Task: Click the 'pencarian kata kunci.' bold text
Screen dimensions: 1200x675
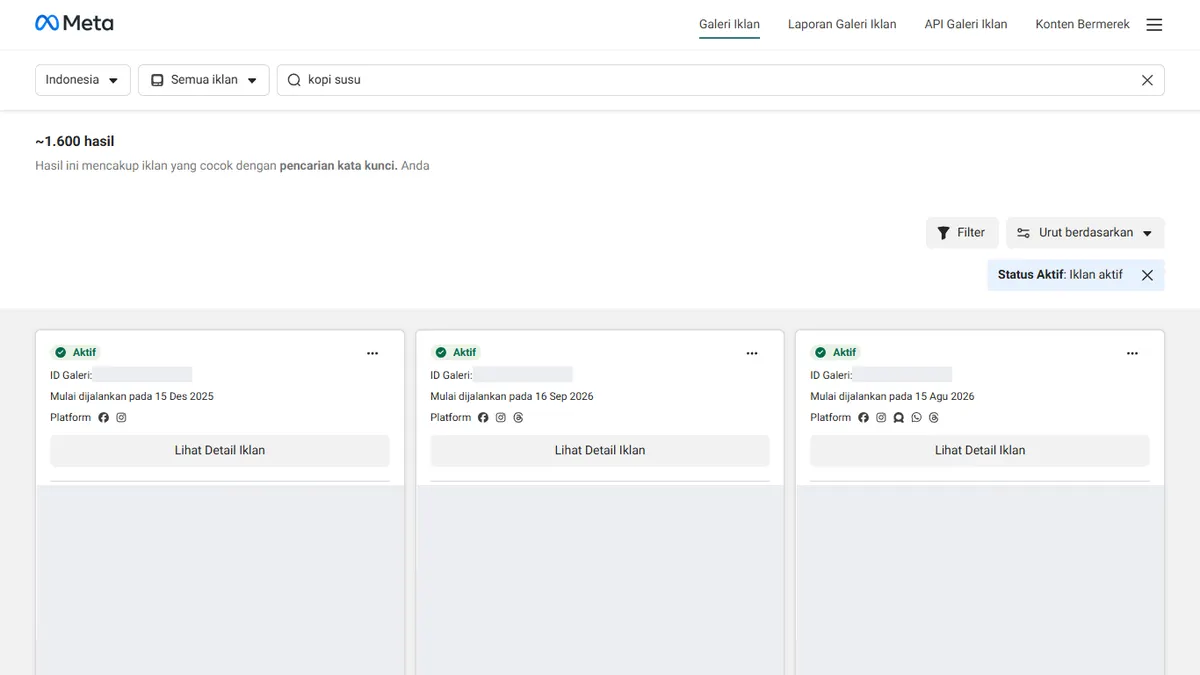Action: [x=338, y=166]
